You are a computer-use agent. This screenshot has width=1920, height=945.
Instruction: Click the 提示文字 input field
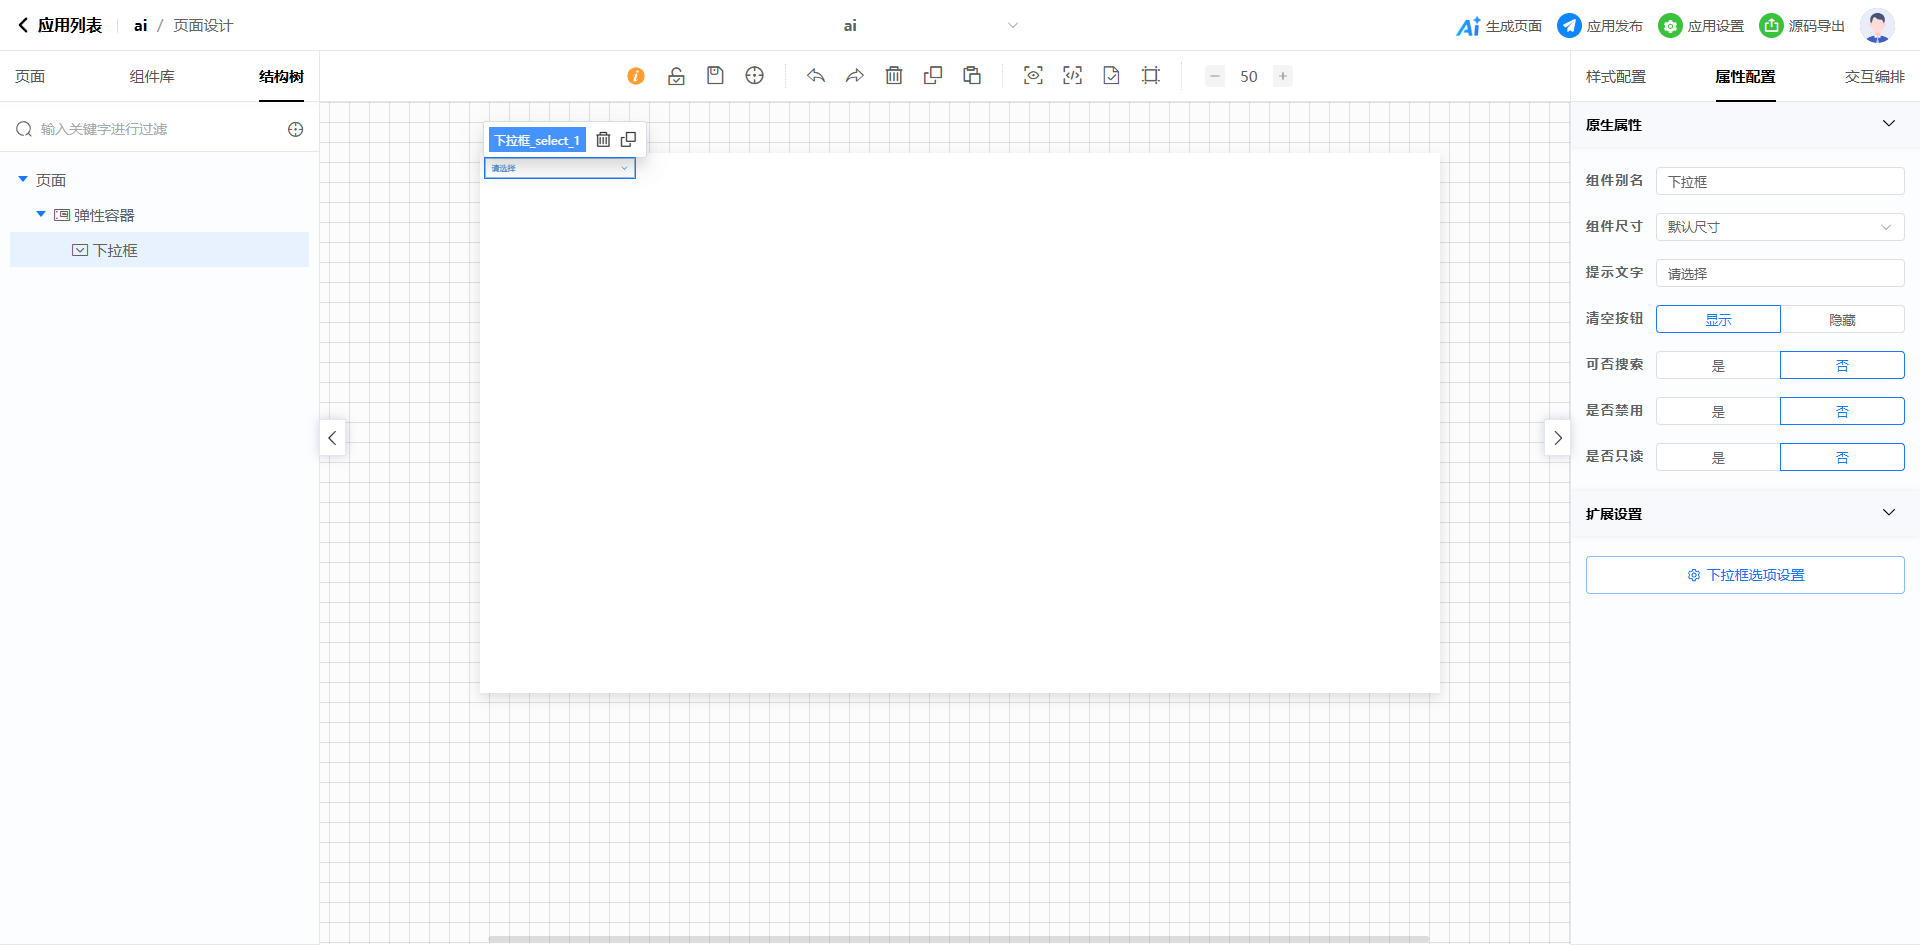[x=1780, y=274]
